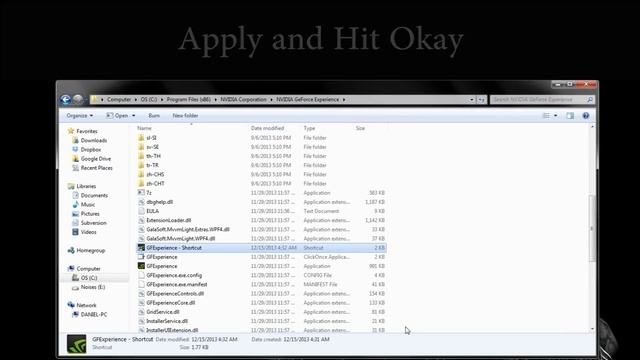The width and height of the screenshot is (640, 360).
Task: Click the Open toolbar button
Action: [x=118, y=116]
